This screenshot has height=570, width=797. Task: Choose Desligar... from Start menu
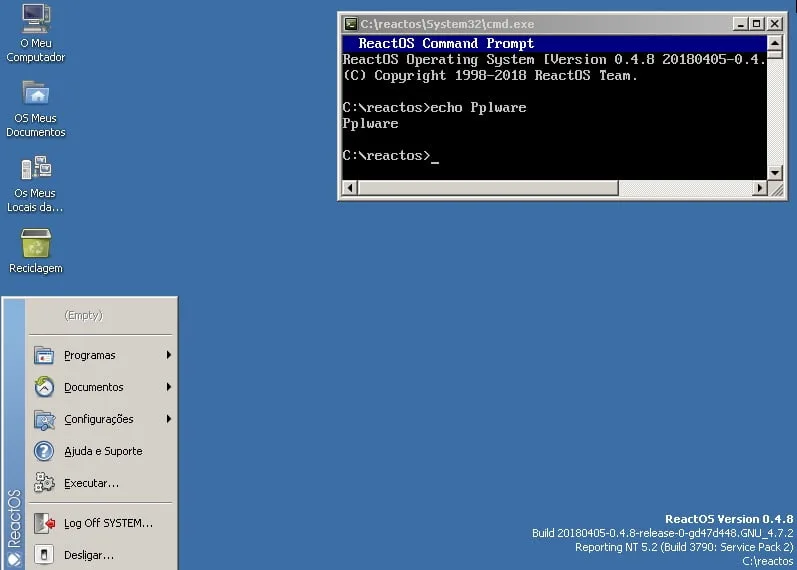(101, 555)
